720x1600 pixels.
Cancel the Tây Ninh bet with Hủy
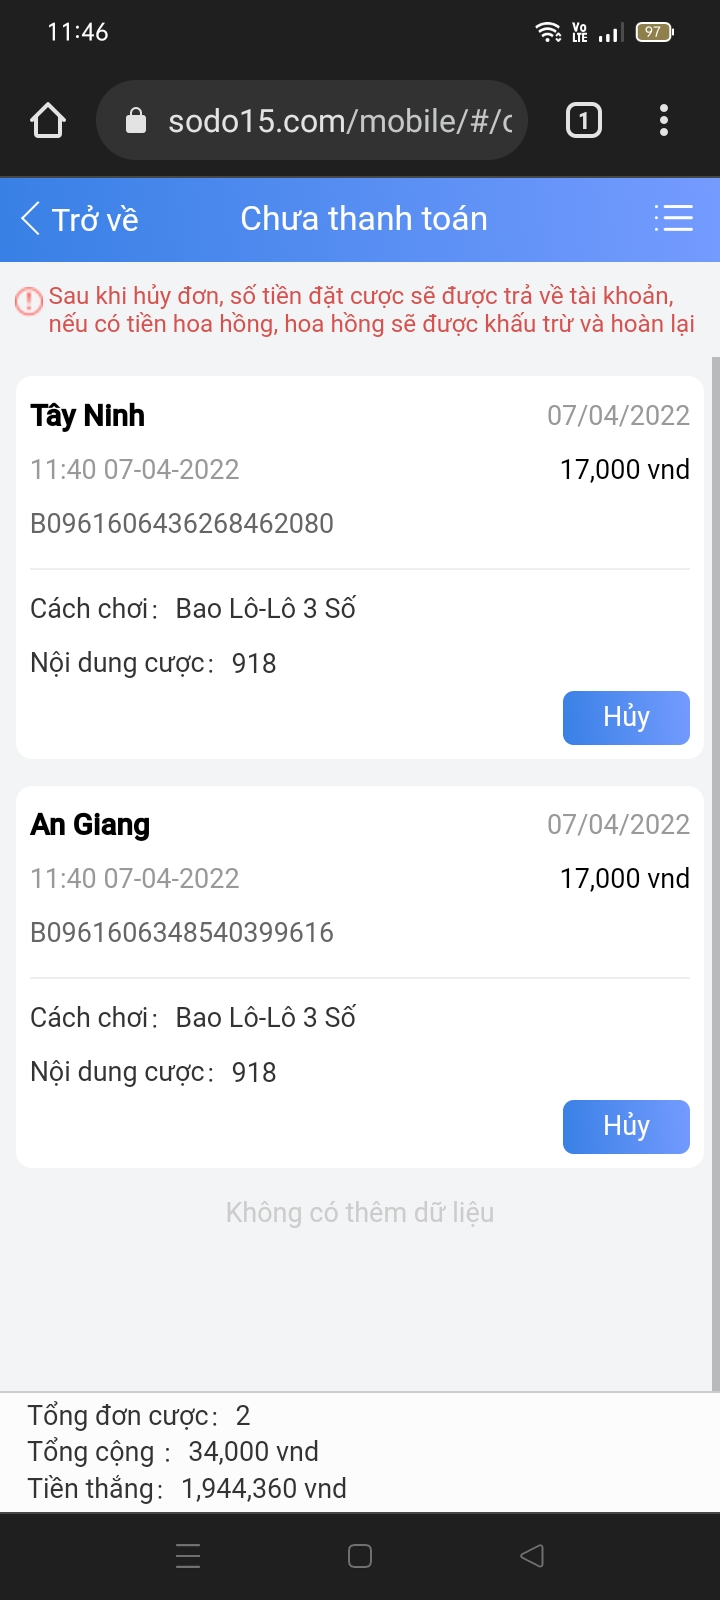(x=626, y=718)
